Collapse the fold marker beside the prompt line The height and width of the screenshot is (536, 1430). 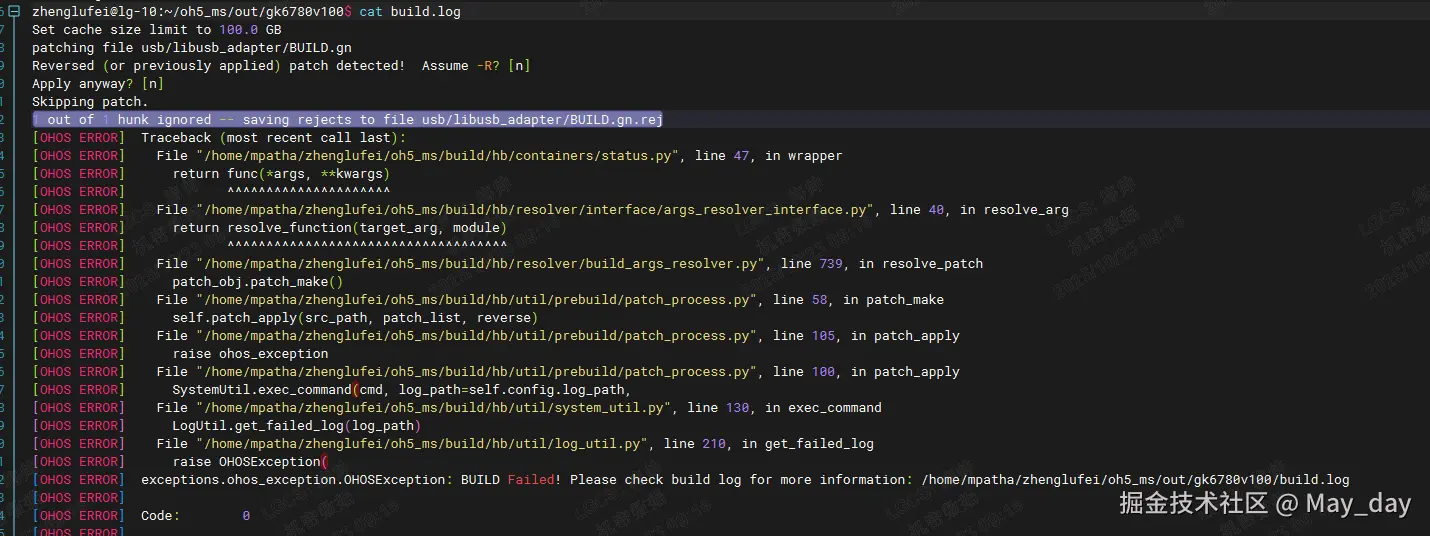click(x=14, y=12)
